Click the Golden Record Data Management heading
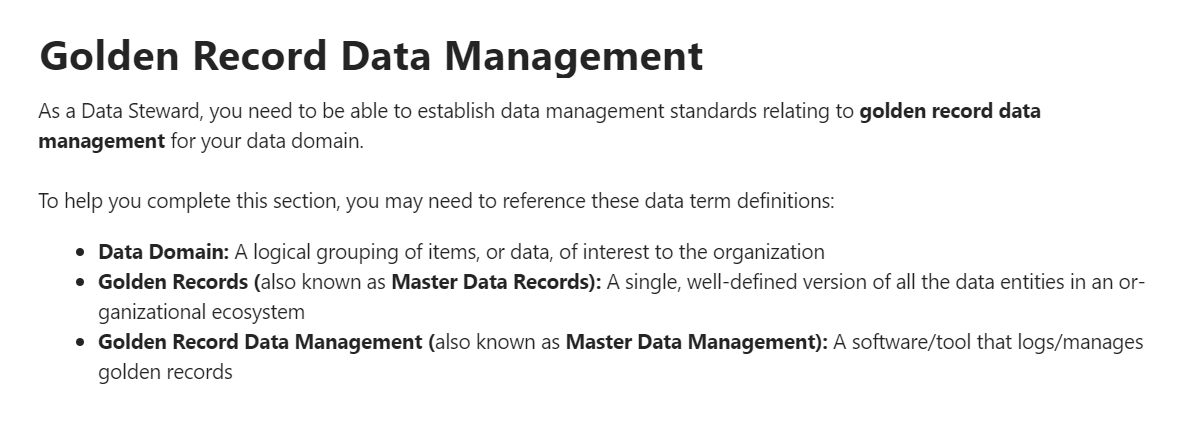The height and width of the screenshot is (425, 1193). [x=370, y=56]
